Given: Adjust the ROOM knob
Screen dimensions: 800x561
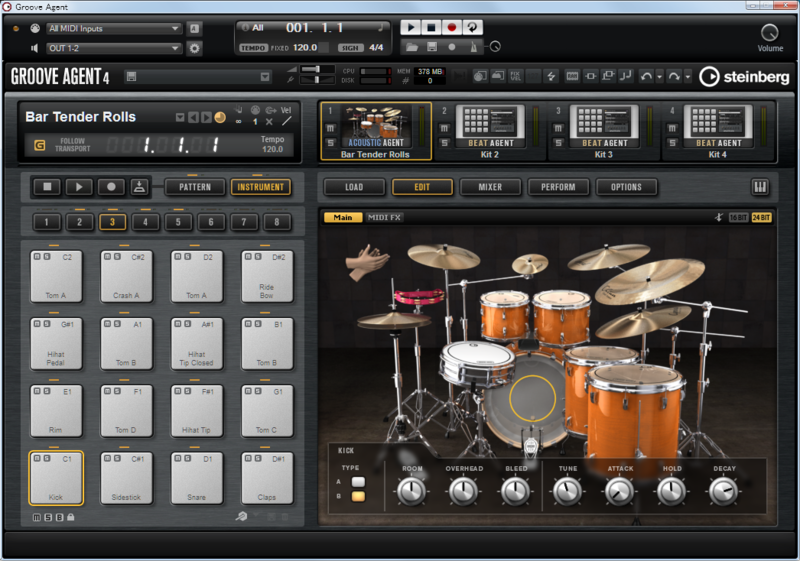Looking at the screenshot, I should coord(411,492).
